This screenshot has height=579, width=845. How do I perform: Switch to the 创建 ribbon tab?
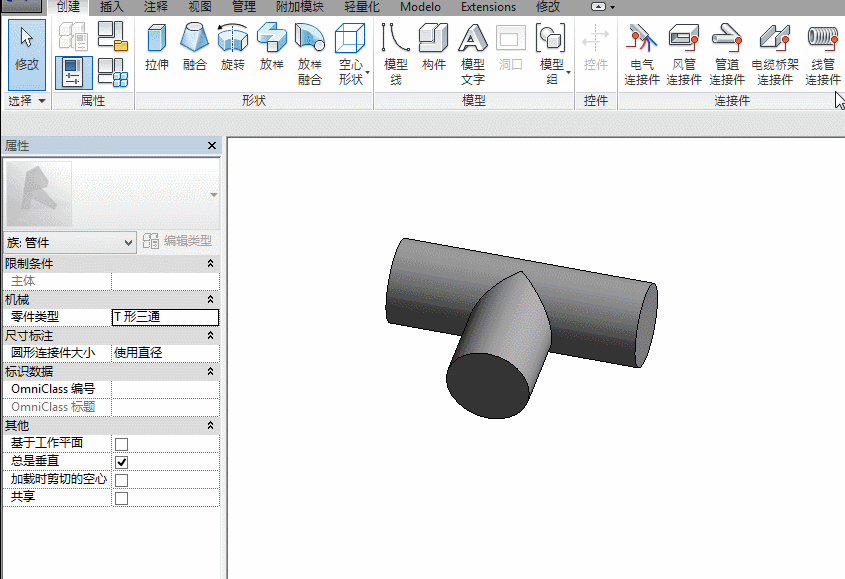[x=68, y=6]
